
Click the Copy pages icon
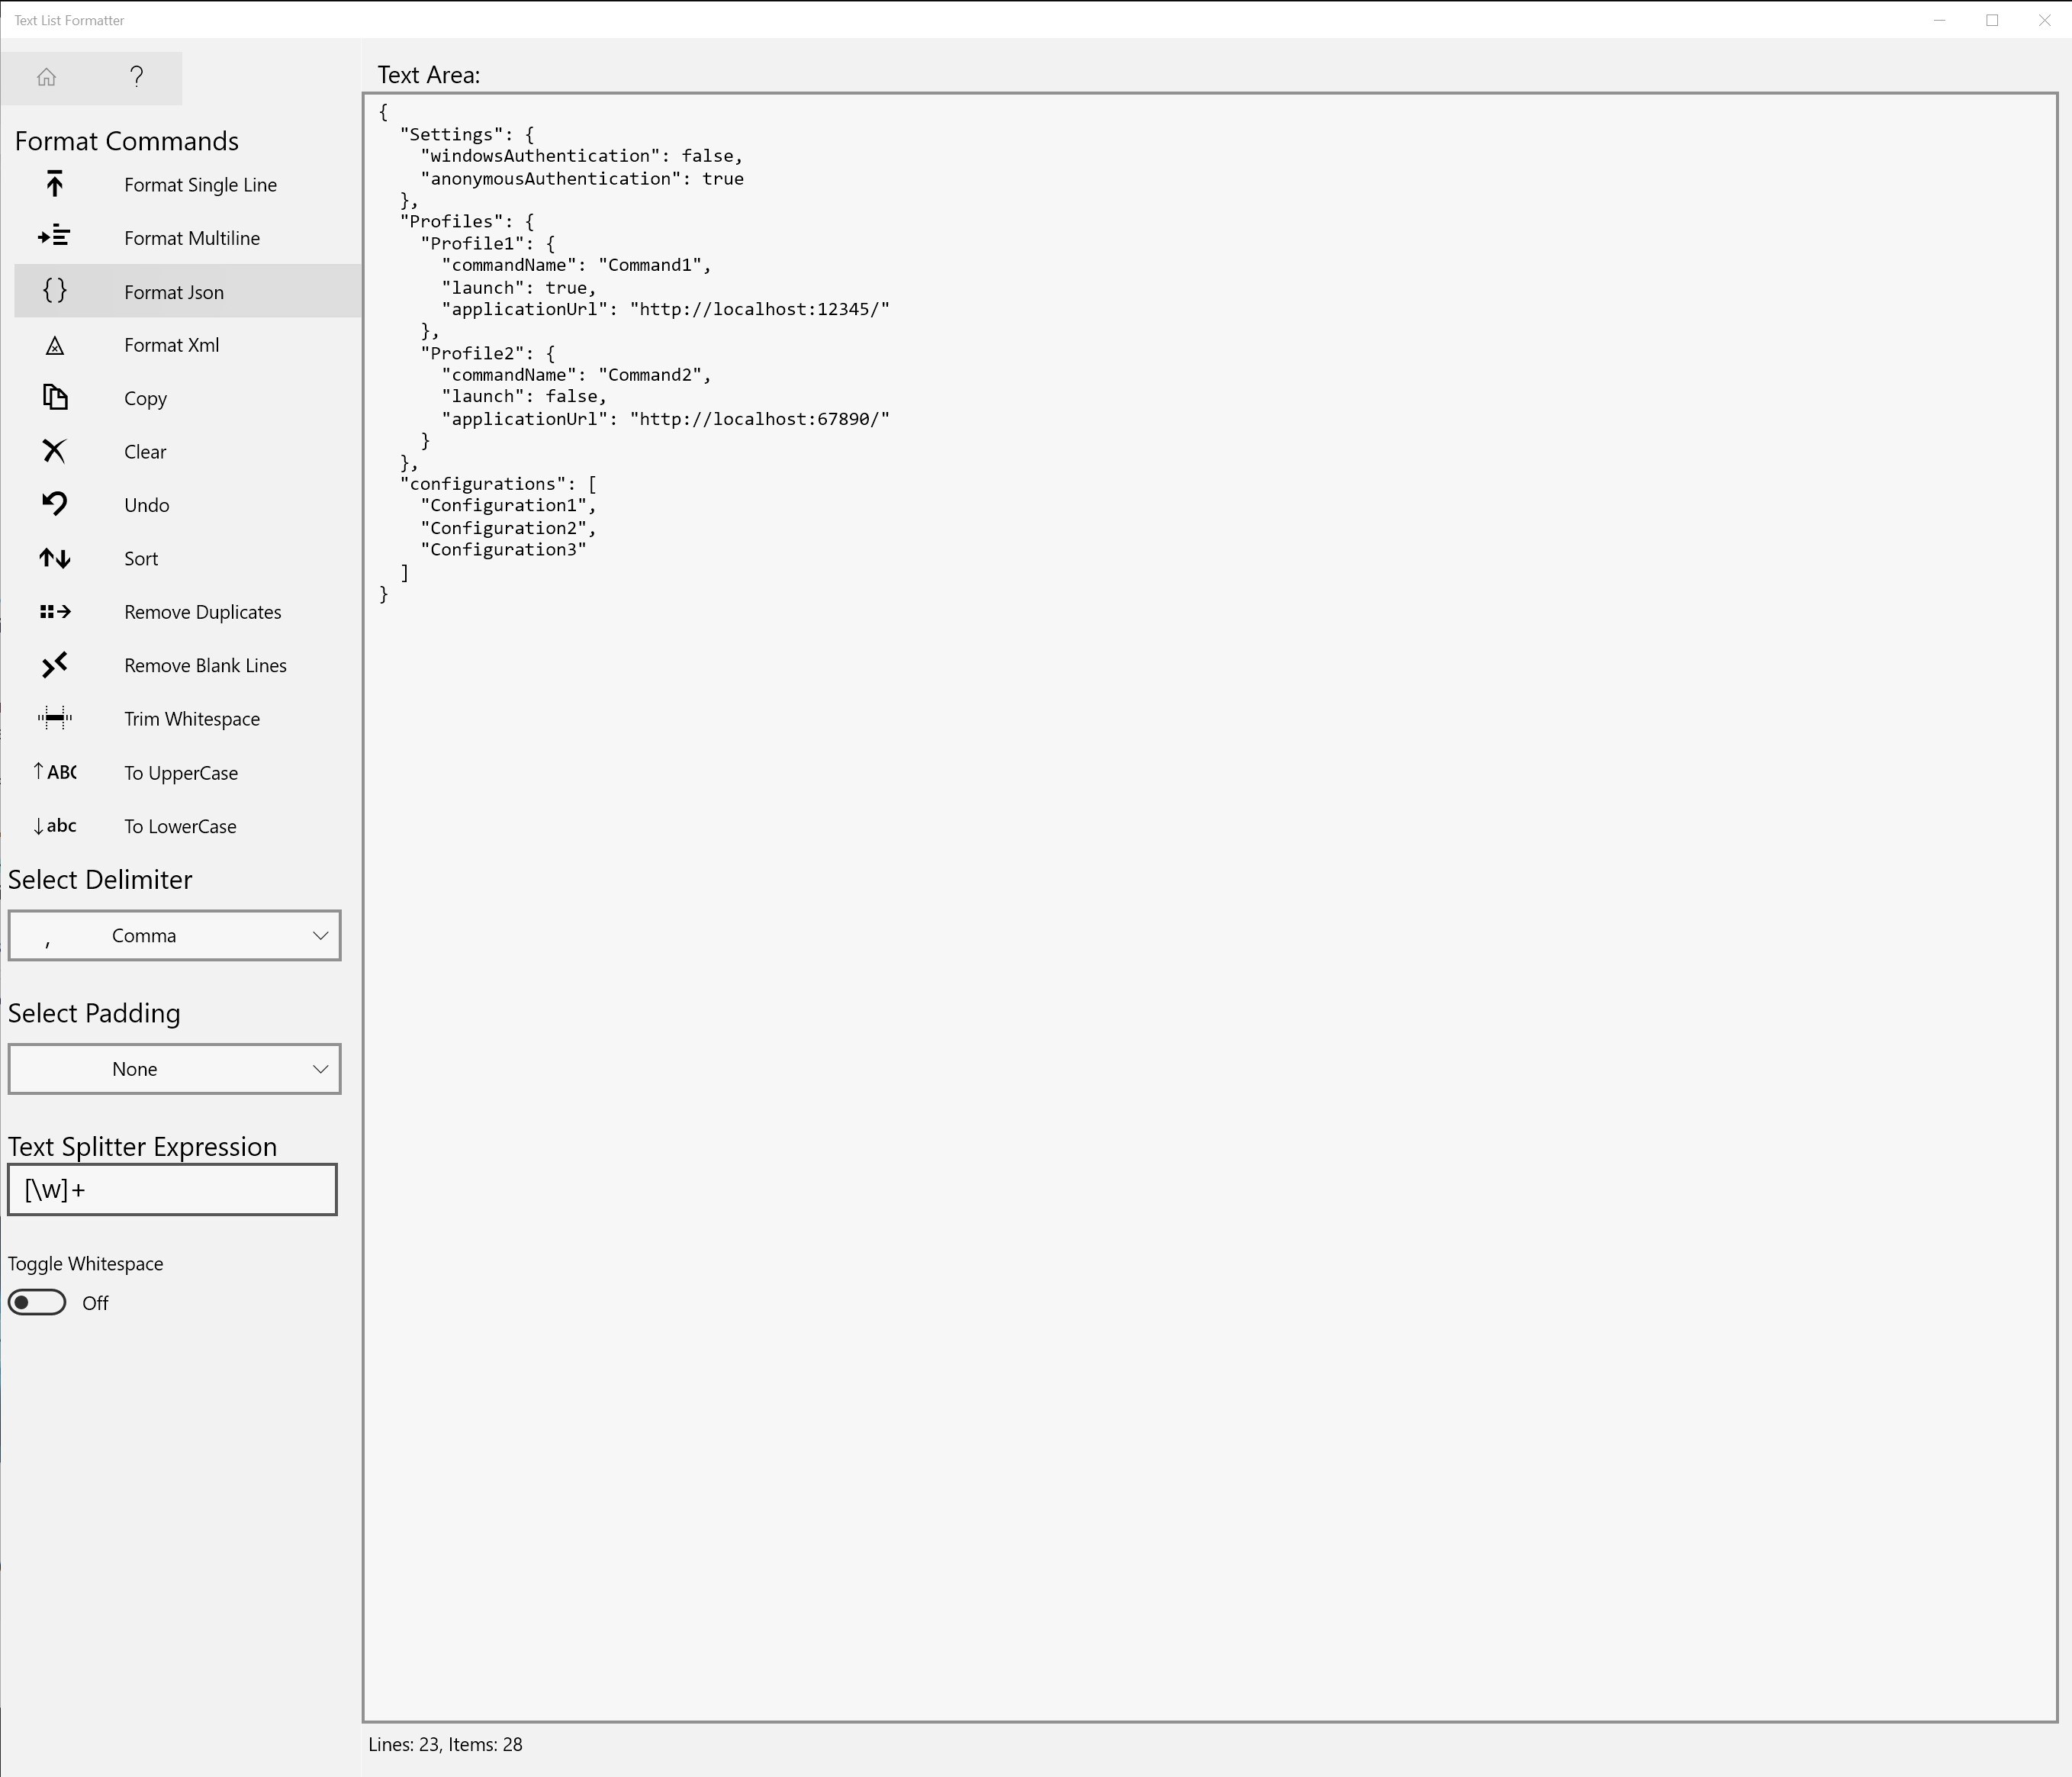(55, 398)
